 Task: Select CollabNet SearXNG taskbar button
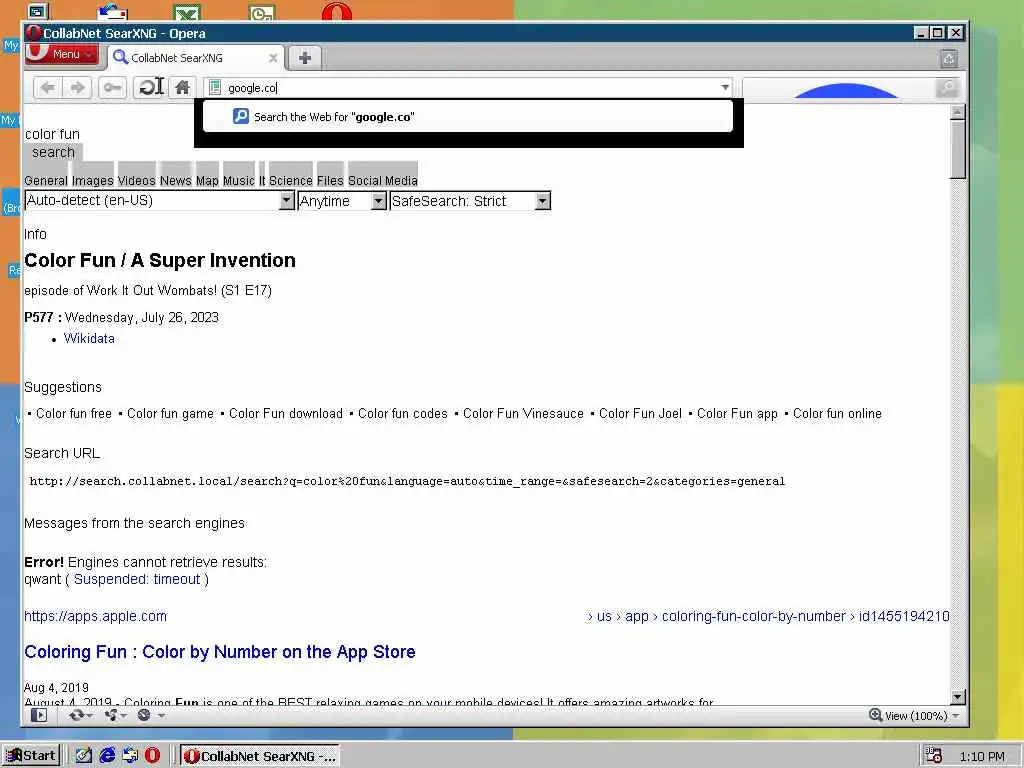(x=259, y=756)
